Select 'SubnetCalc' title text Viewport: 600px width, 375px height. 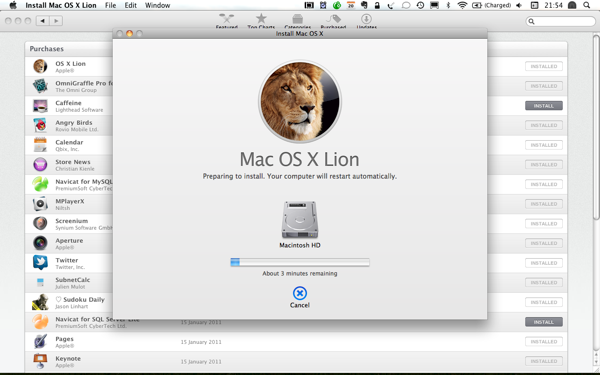coord(73,280)
